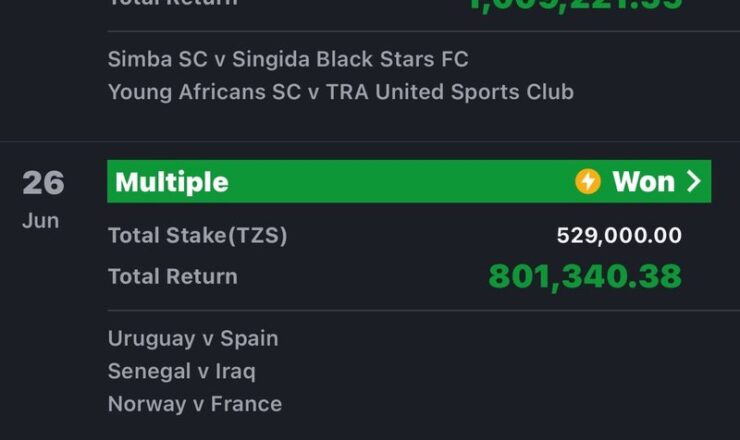Viewport: 740px width, 440px height.
Task: Select the Uruguay v Spain match
Action: tap(193, 339)
